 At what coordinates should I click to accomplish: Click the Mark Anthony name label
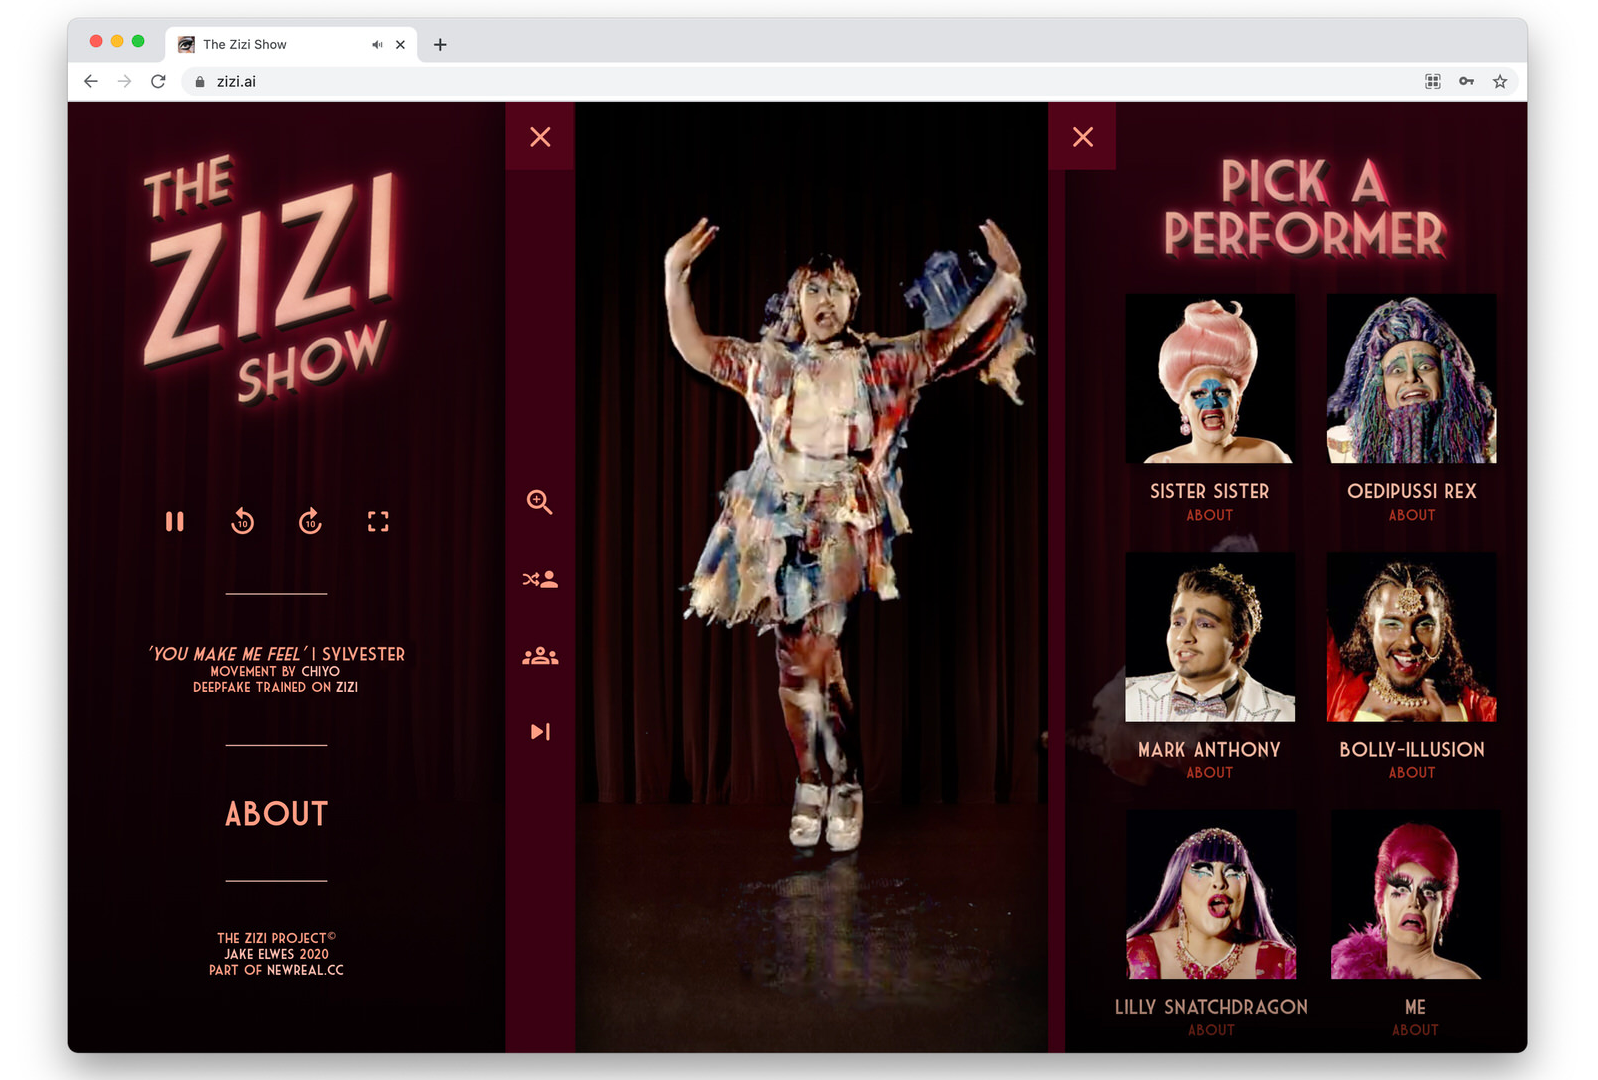tap(1210, 749)
